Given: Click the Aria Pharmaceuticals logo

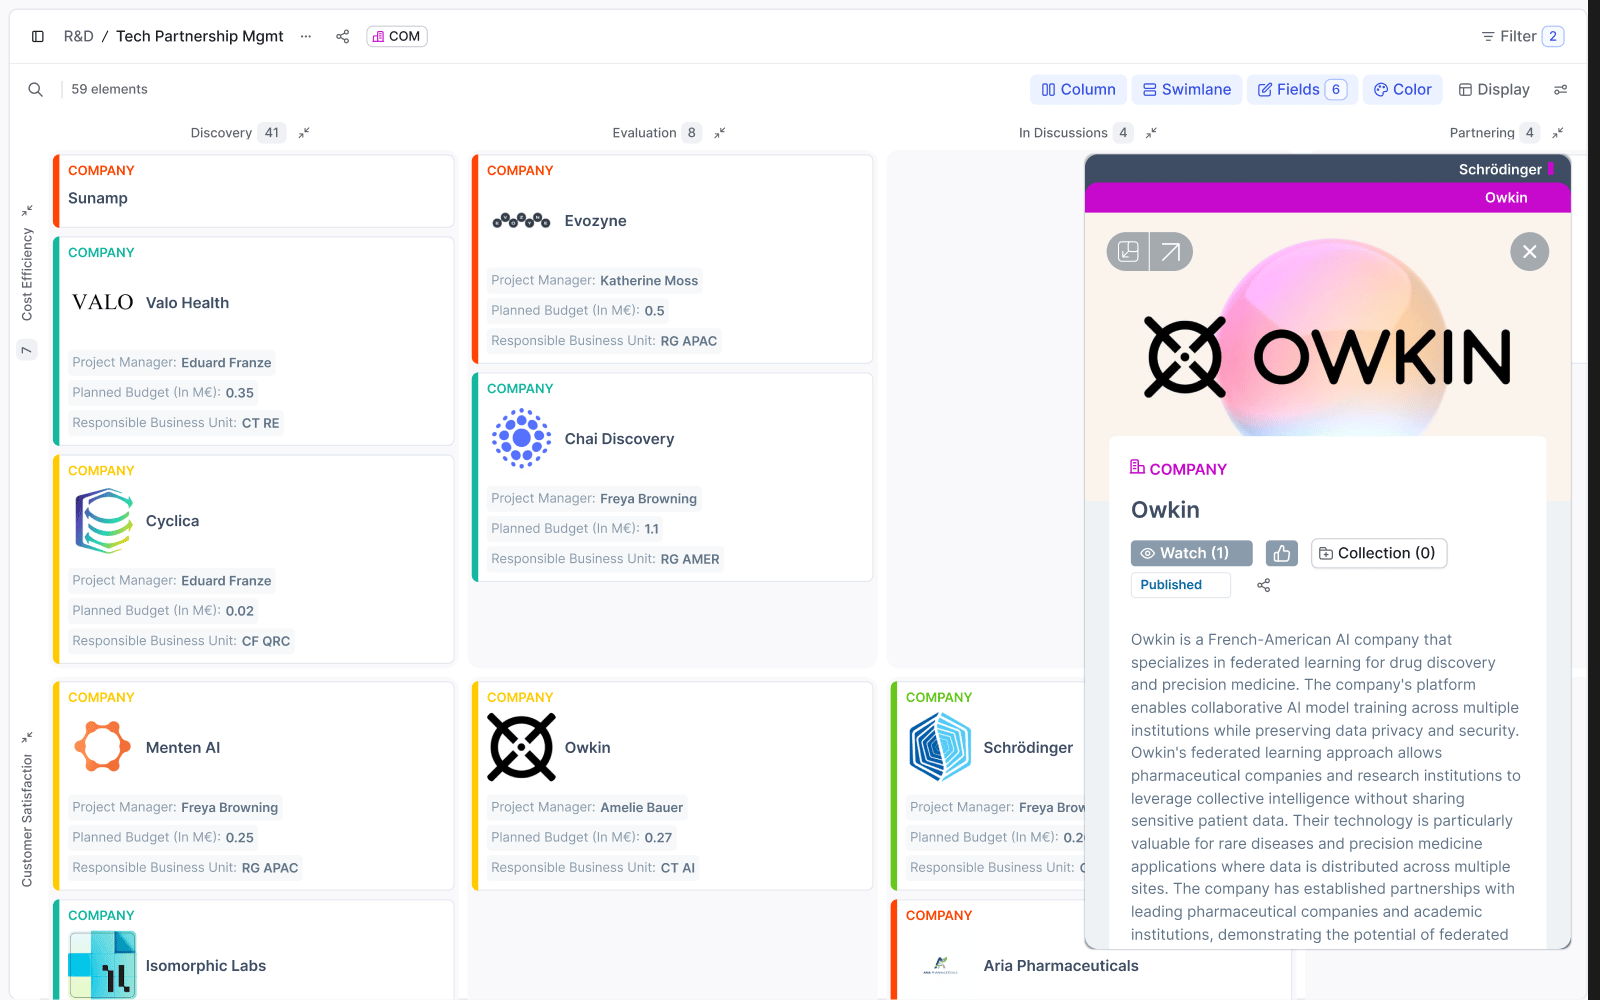Looking at the screenshot, I should pyautogui.click(x=940, y=965).
